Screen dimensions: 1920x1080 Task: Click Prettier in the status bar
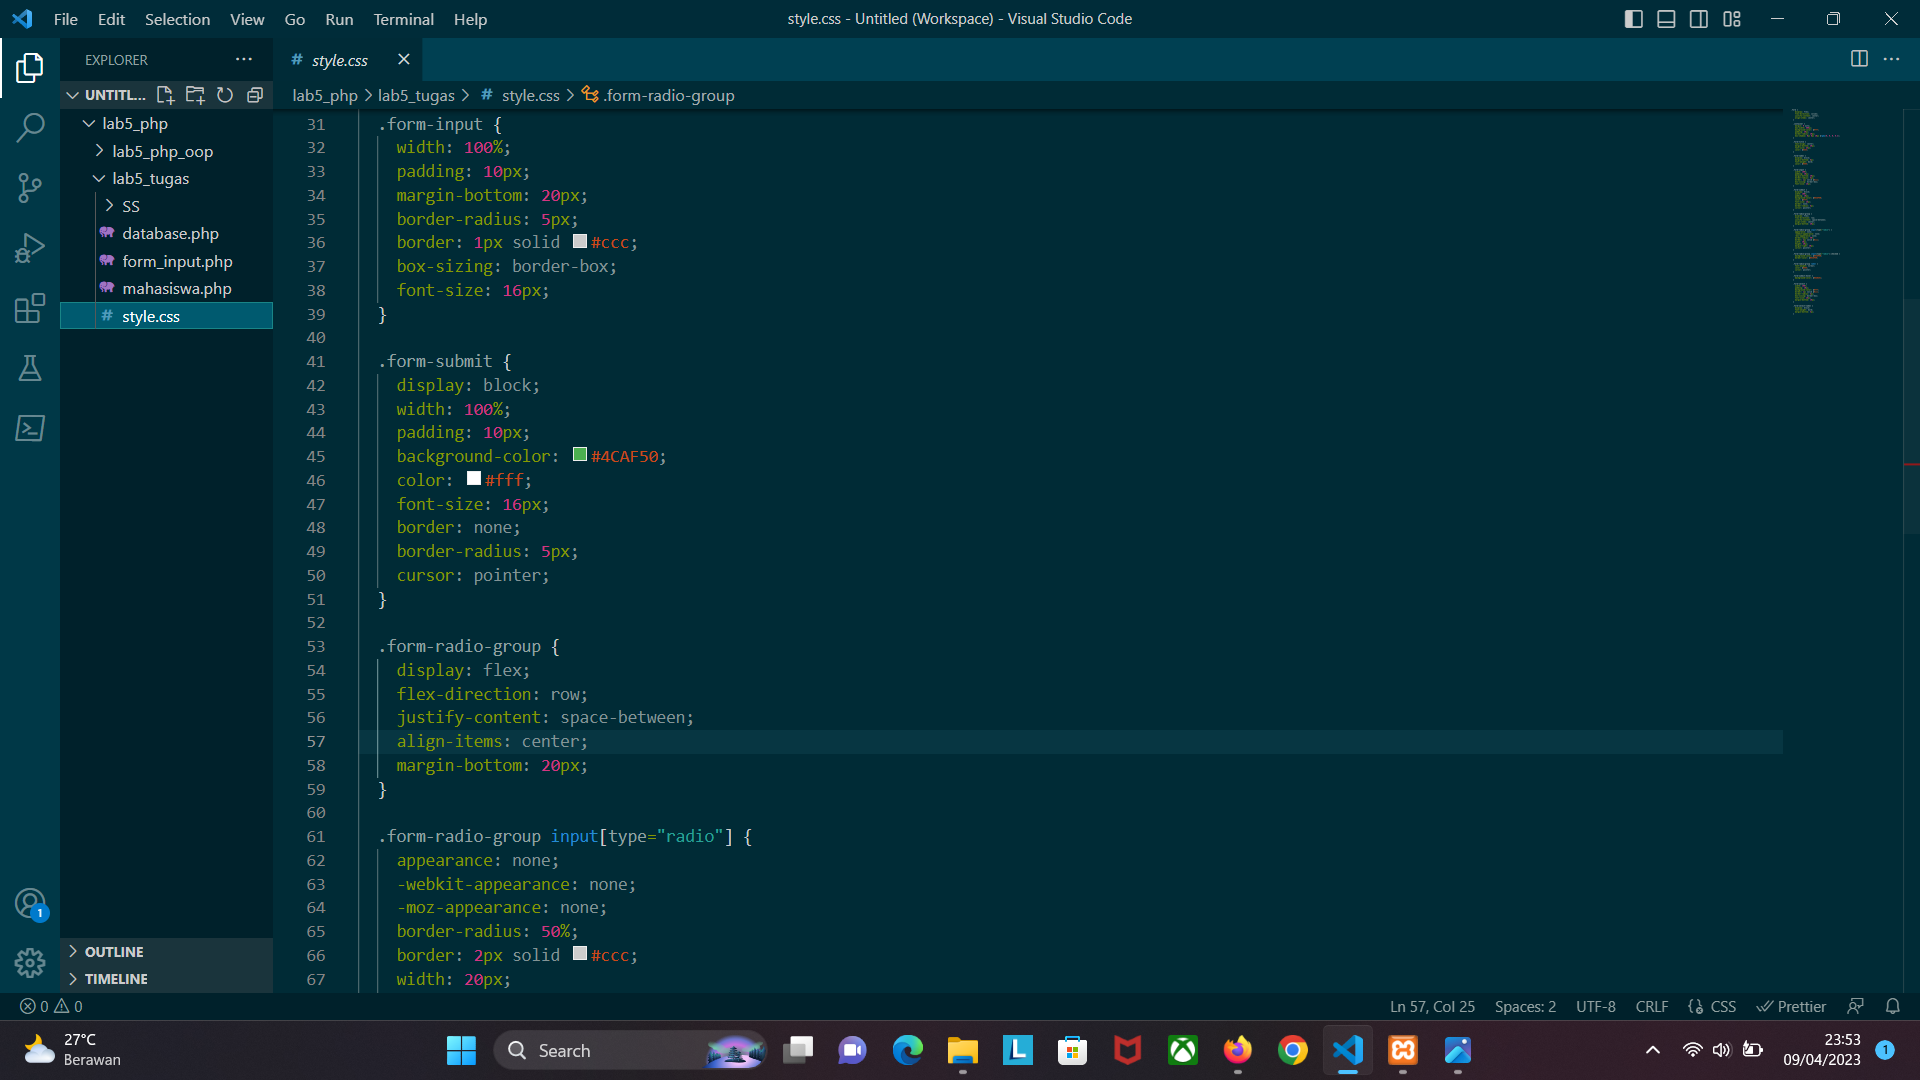tap(1791, 1006)
